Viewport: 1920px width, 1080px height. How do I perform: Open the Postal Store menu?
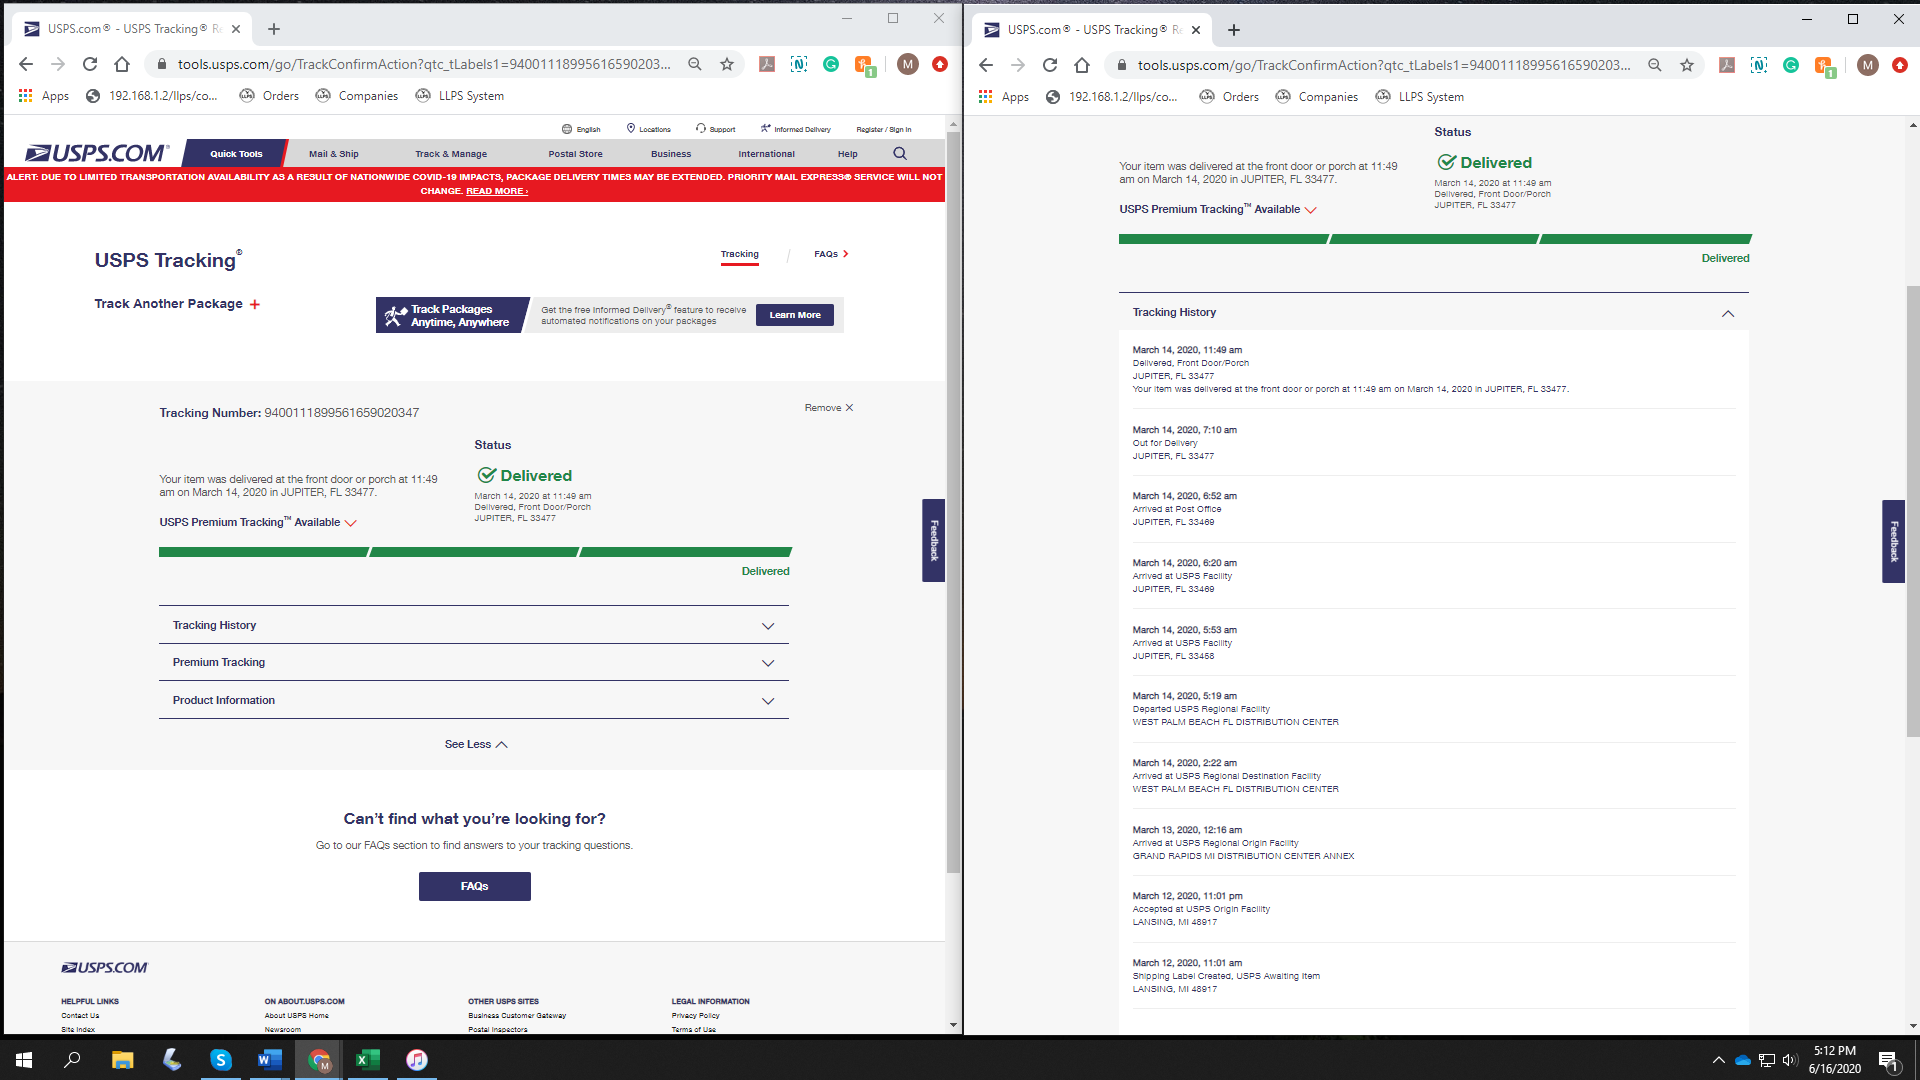point(575,154)
